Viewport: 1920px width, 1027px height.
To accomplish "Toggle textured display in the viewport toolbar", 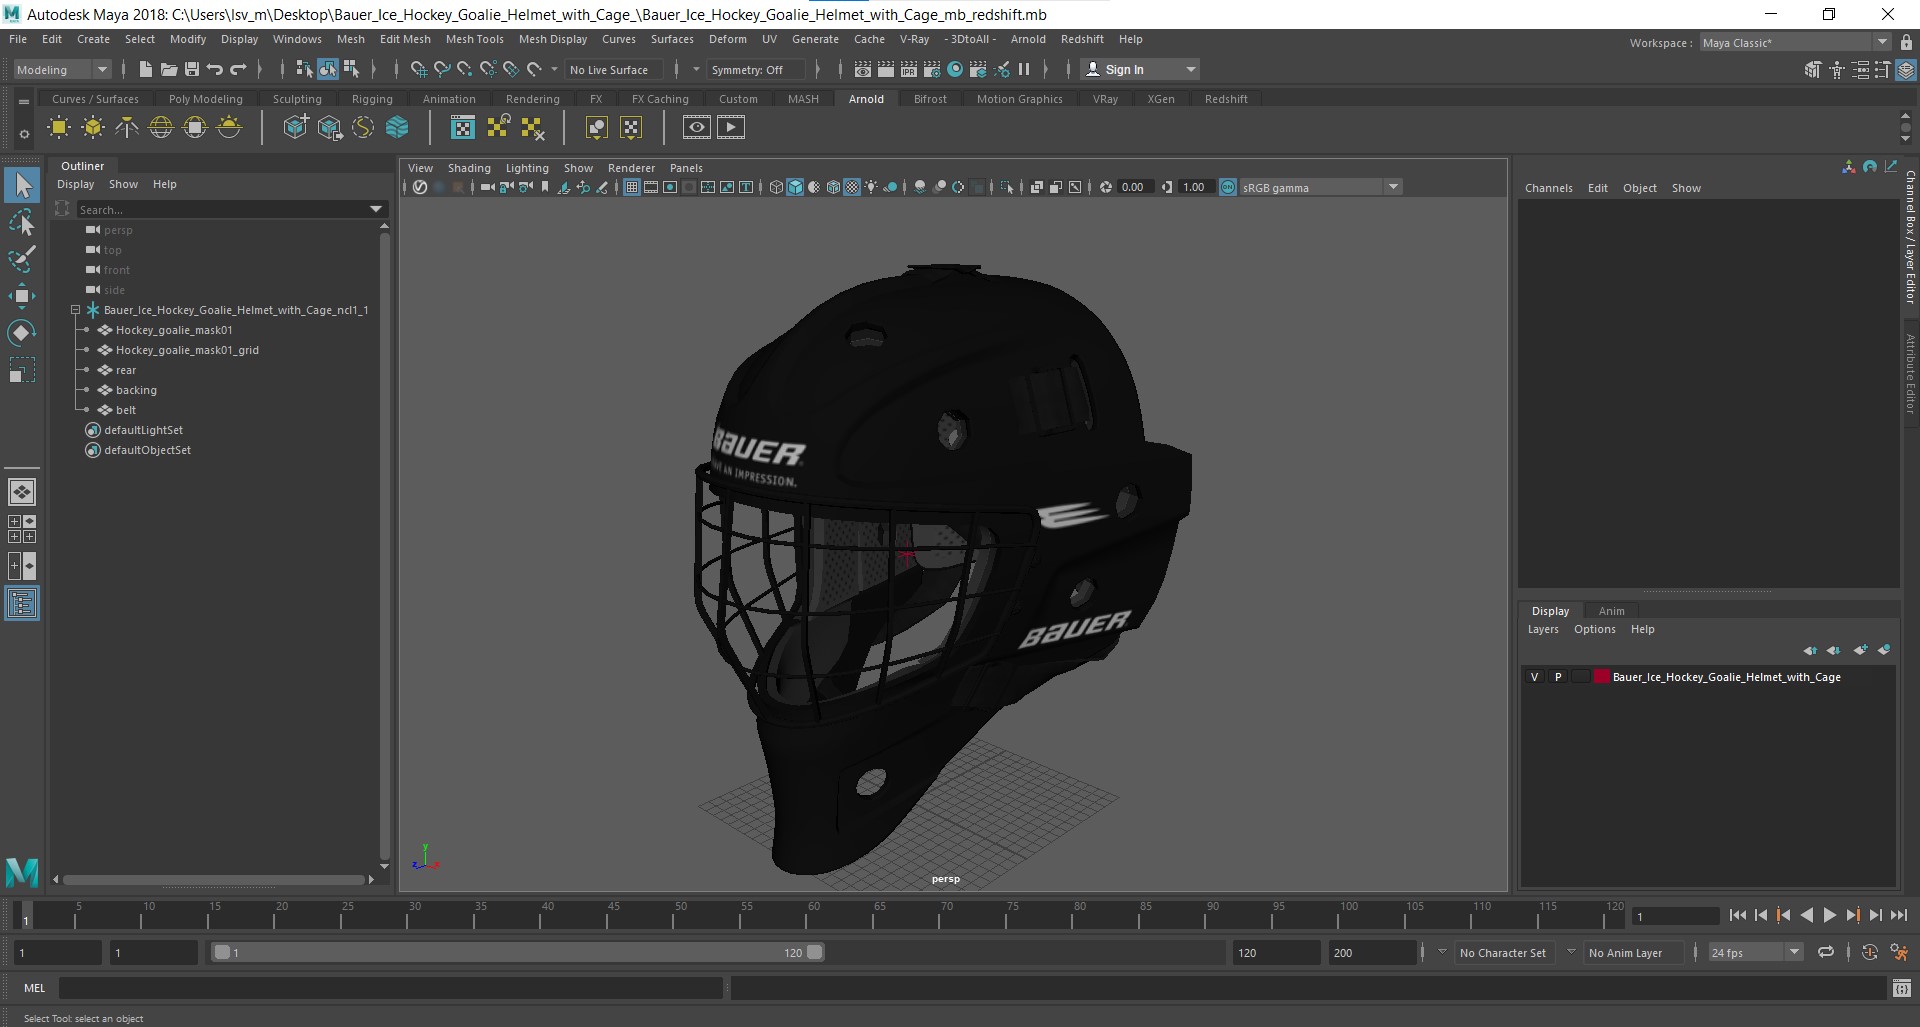I will tap(852, 187).
